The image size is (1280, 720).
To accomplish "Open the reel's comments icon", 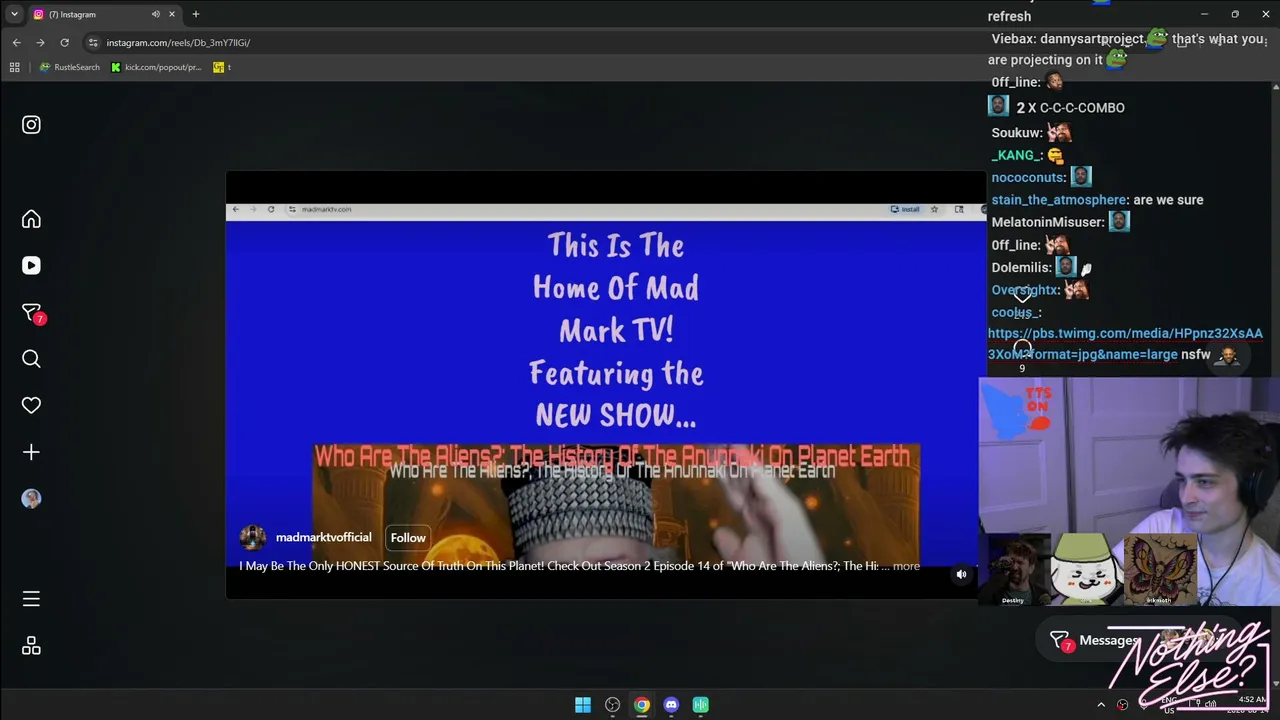I will tap(1022, 349).
